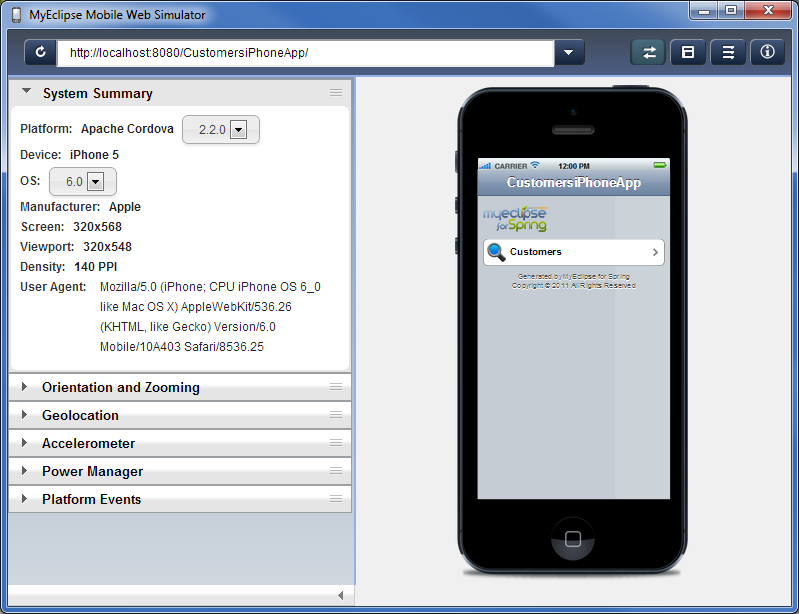Image resolution: width=799 pixels, height=614 pixels.
Task: Open the Customers list item in phone
Action: [x=574, y=252]
